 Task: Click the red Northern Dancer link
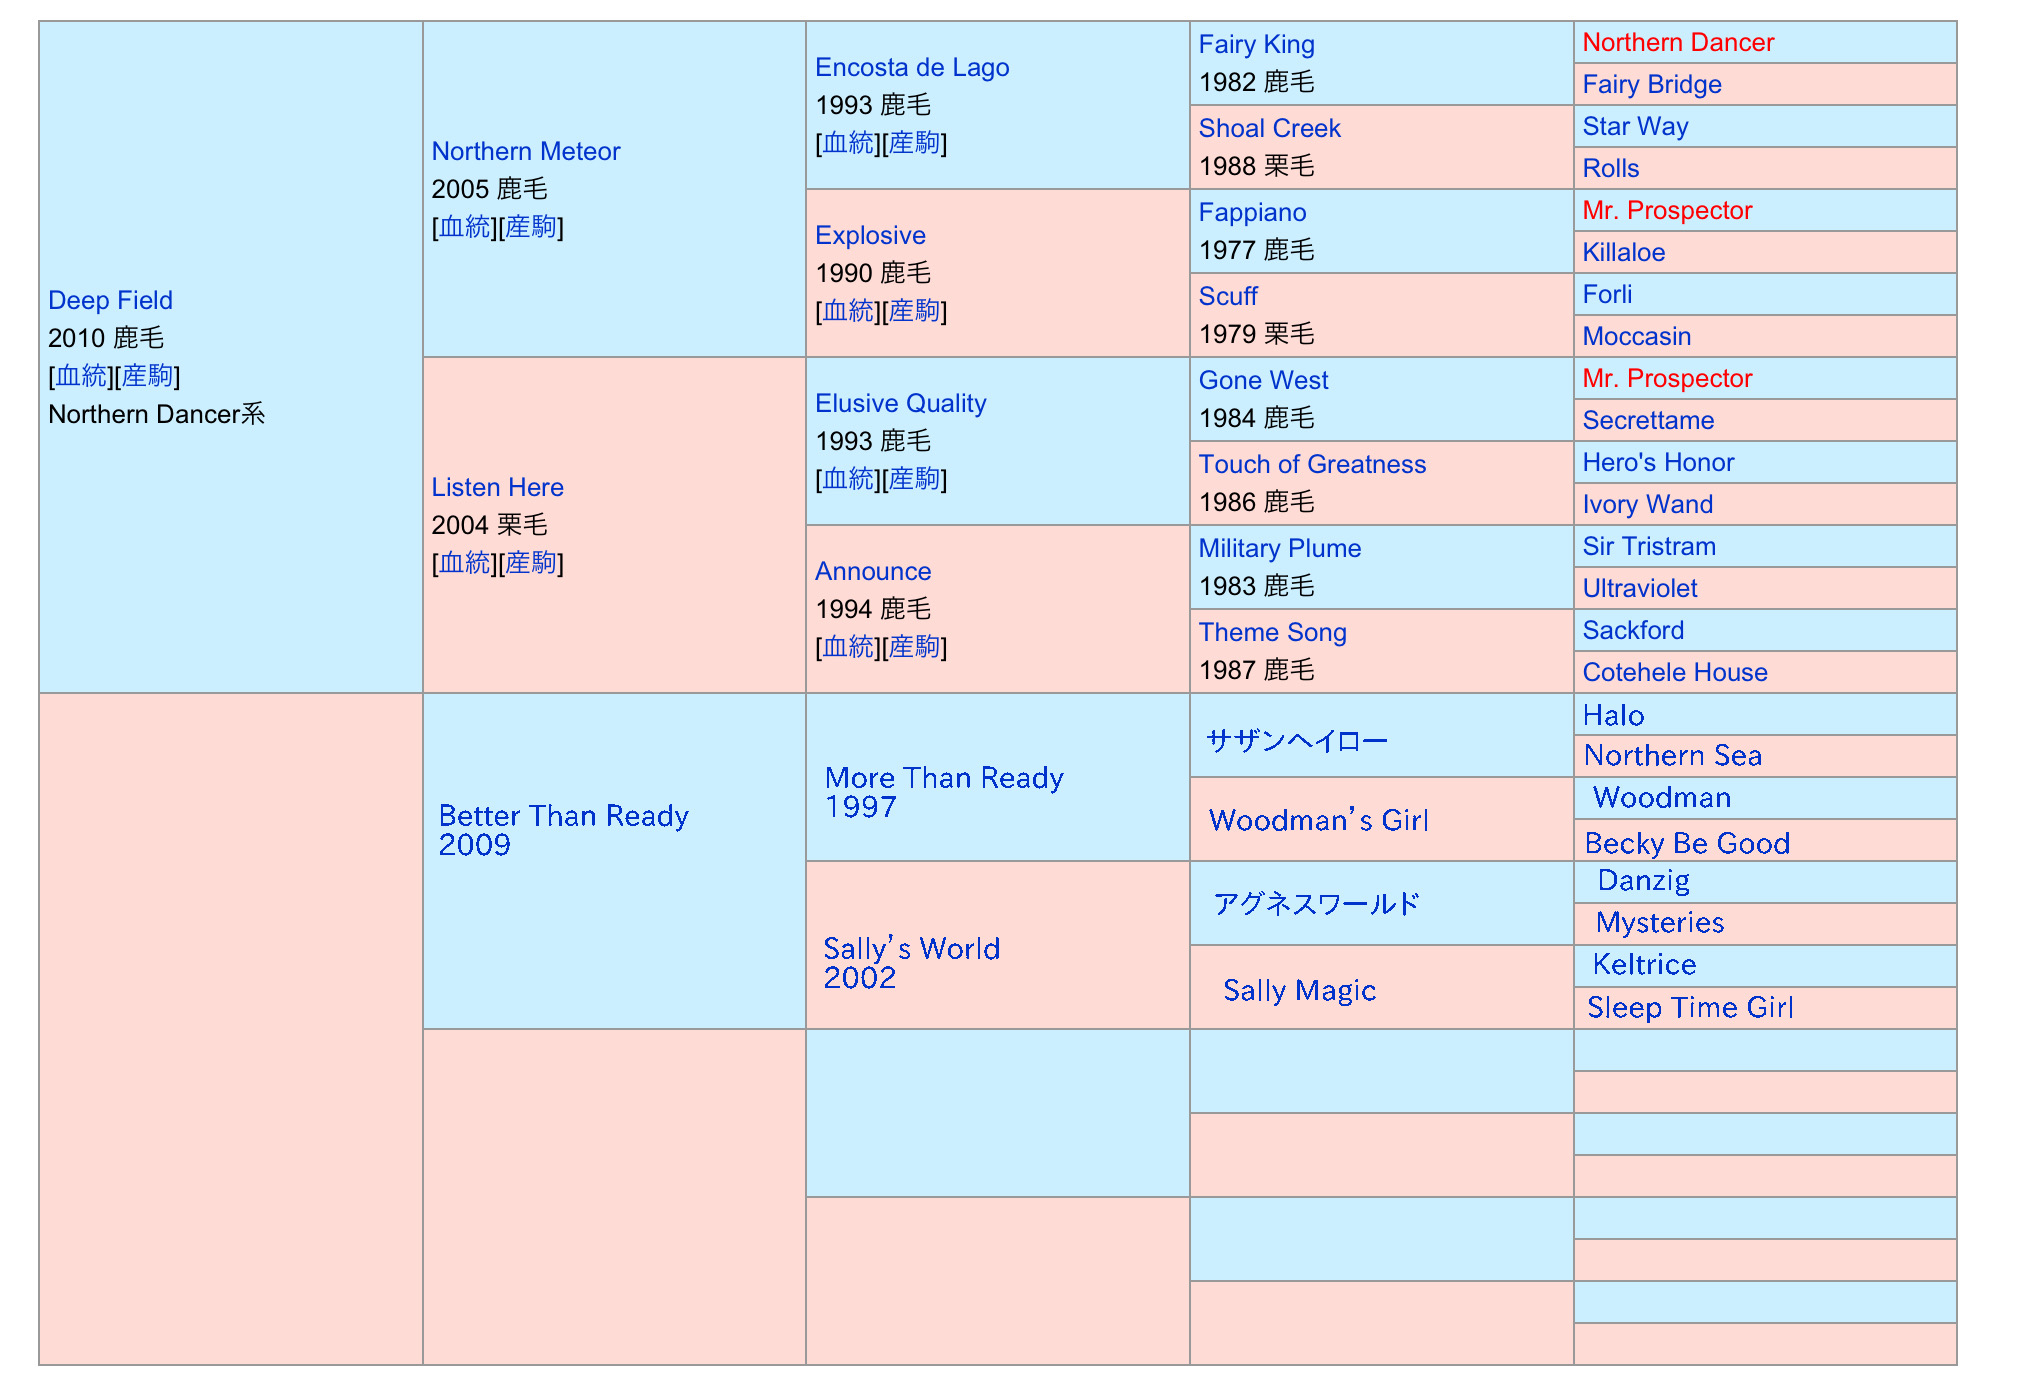point(1677,42)
